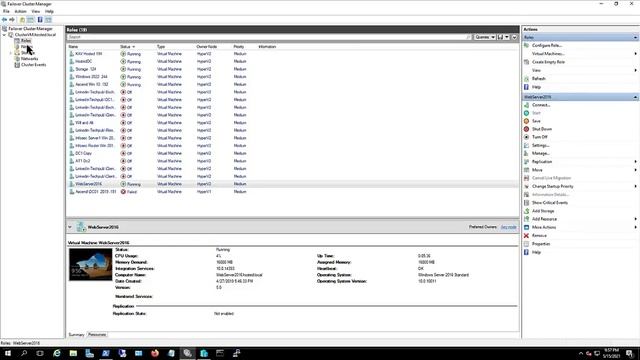640x360 pixels.
Task: Click the Configure Role action icon
Action: [x=527, y=45]
